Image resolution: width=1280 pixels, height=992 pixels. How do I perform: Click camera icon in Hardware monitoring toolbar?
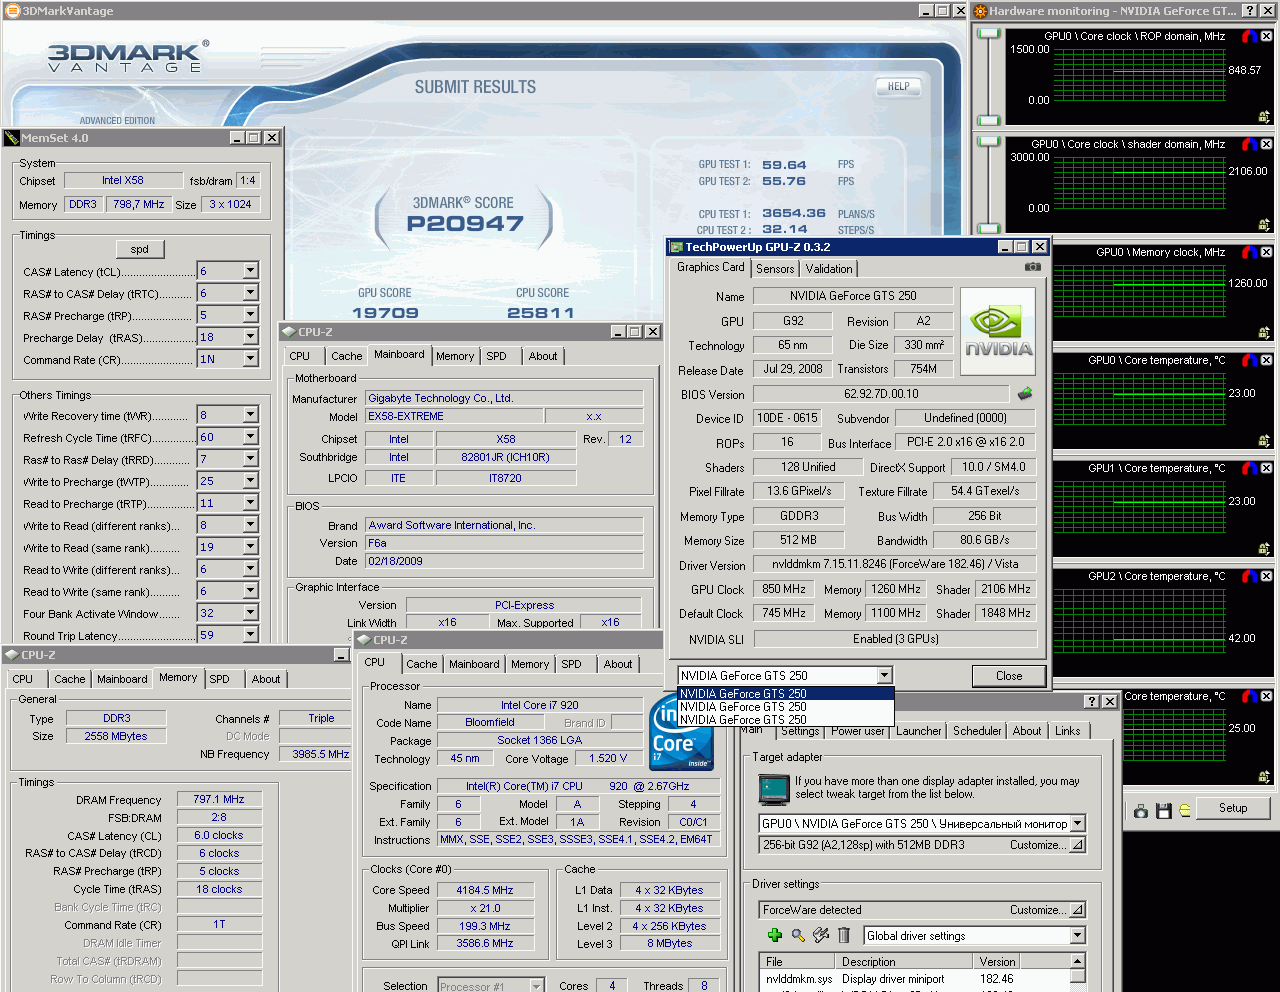pyautogui.click(x=1141, y=811)
